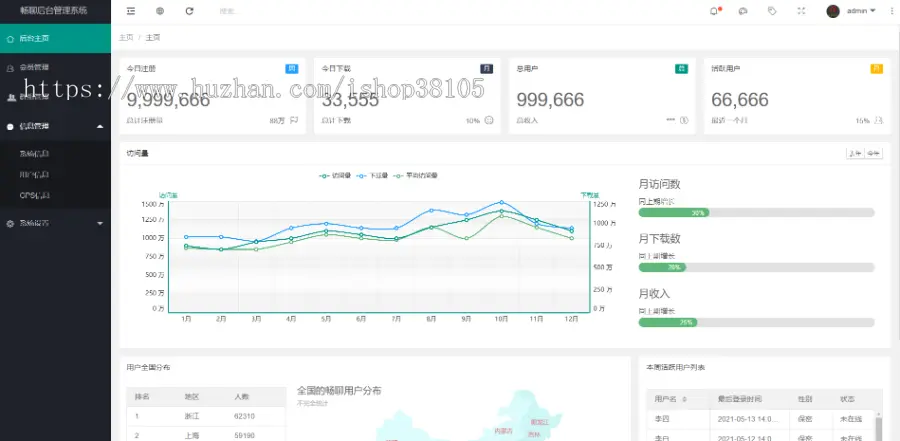The height and width of the screenshot is (441, 900).
Task: Click 内蒙古 region on the map
Action: click(x=503, y=431)
